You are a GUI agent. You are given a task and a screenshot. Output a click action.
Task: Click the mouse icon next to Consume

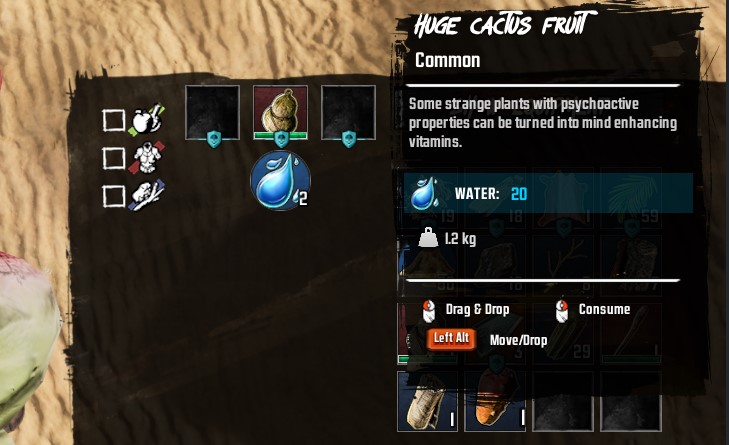click(x=562, y=311)
